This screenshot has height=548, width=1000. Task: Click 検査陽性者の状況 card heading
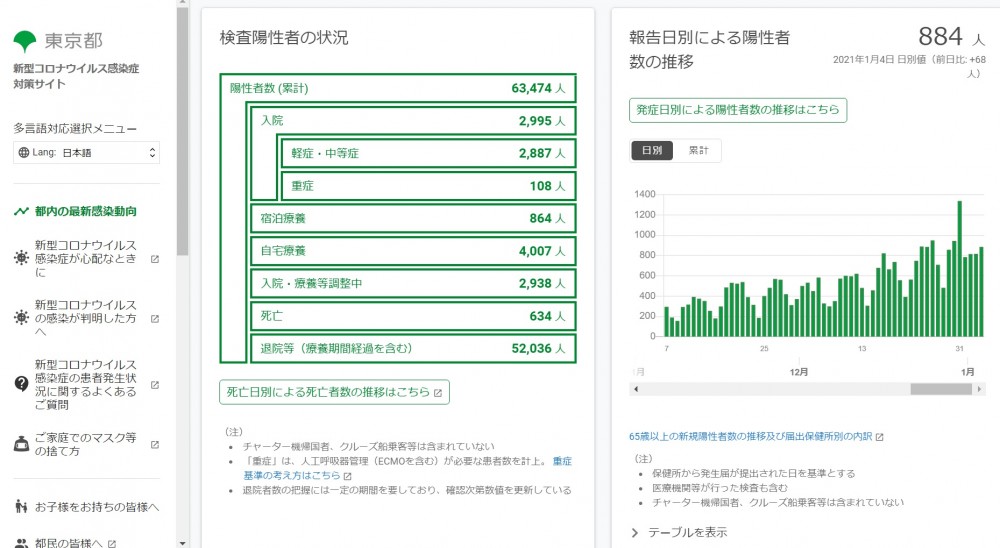284,38
